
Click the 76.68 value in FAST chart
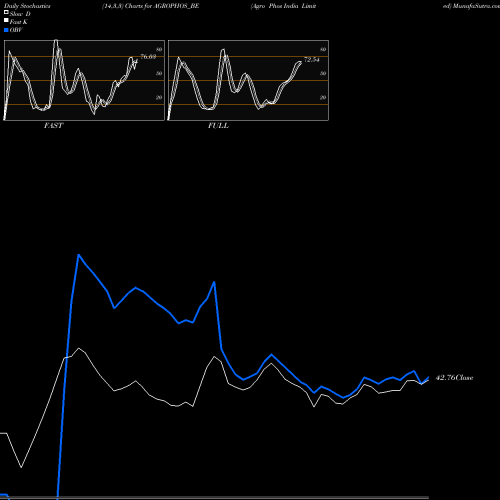coord(148,56)
